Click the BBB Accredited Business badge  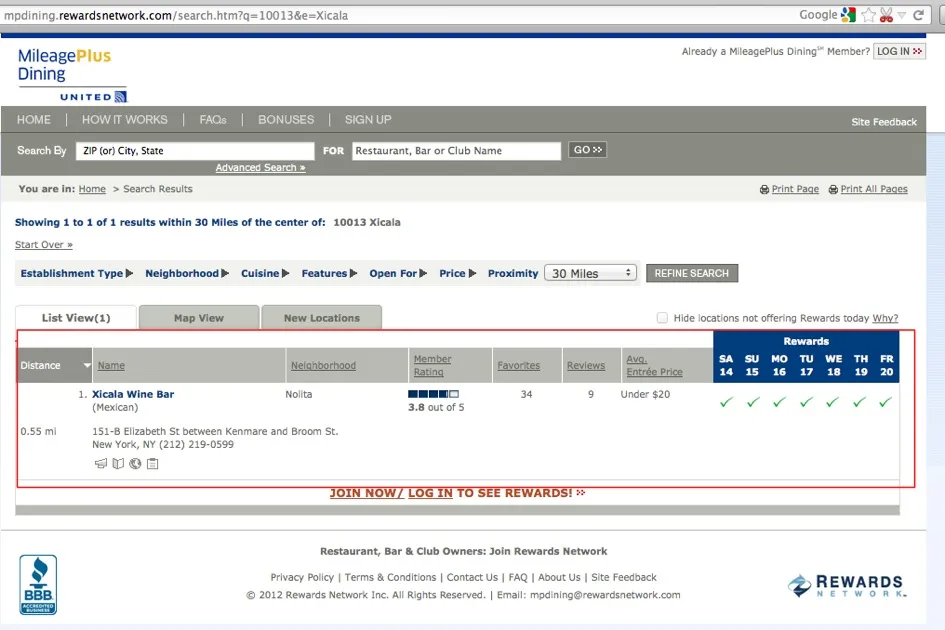[x=38, y=585]
